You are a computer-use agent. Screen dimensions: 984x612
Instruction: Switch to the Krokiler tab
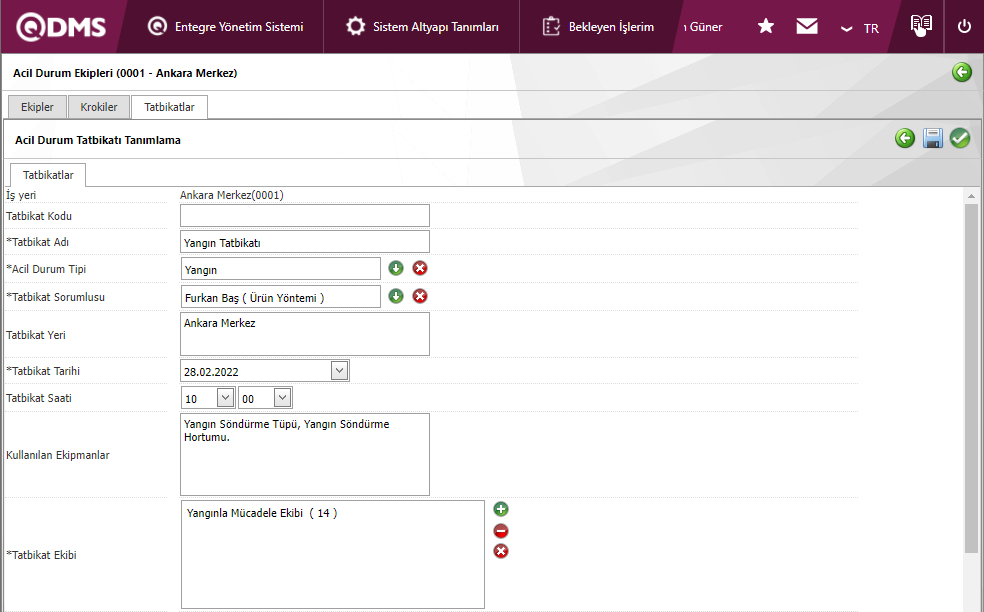click(99, 107)
